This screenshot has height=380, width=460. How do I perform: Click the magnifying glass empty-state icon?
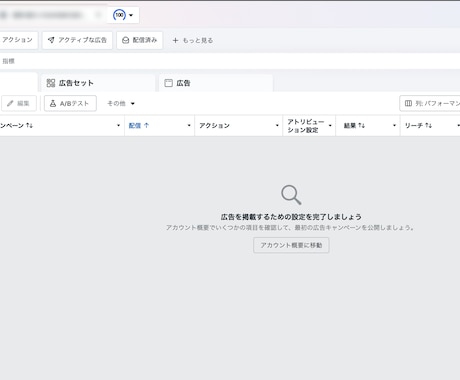point(291,195)
